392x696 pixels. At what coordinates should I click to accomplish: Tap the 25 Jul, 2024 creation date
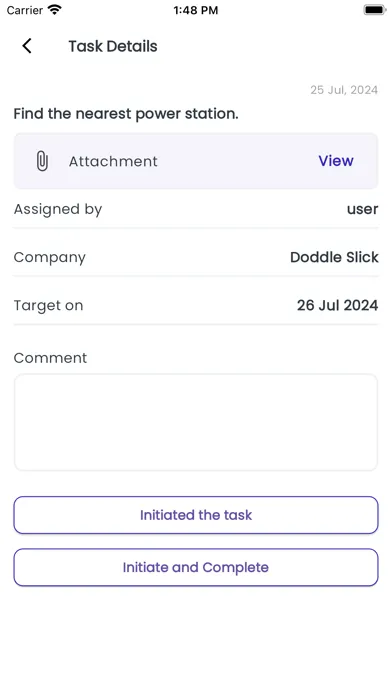(x=344, y=90)
